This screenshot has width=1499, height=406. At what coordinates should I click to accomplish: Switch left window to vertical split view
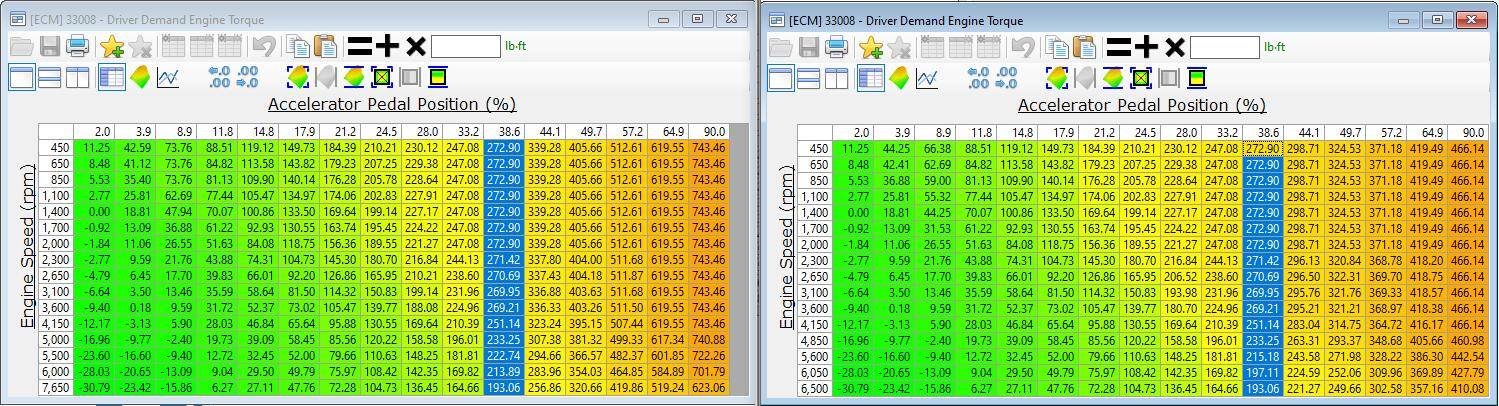pyautogui.click(x=77, y=77)
